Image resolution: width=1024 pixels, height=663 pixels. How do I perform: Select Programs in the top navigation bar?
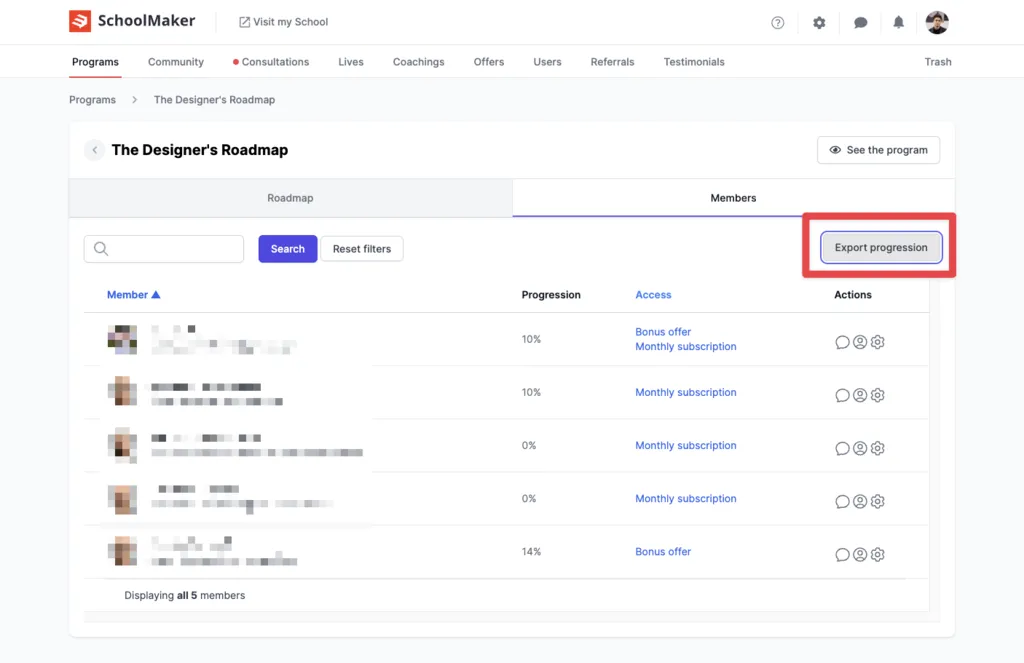[x=95, y=62]
